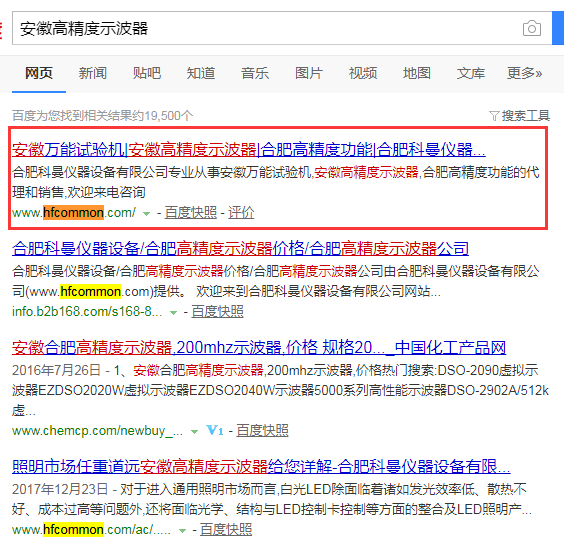Expand dropdown arrow beside info.b2b168.com URL
The width and height of the screenshot is (564, 547).
click(x=173, y=313)
